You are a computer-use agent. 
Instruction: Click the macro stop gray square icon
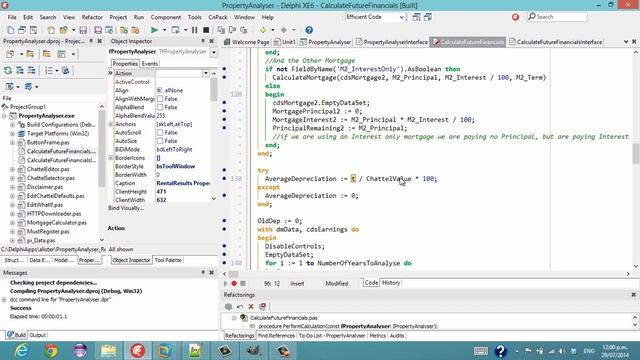pyautogui.click(x=243, y=283)
